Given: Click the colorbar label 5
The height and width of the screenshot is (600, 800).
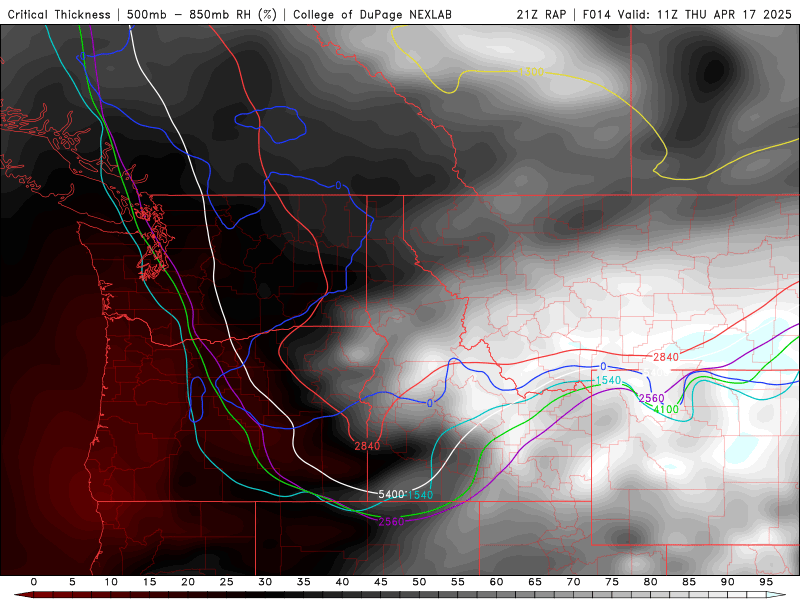Looking at the screenshot, I should click(x=72, y=582).
